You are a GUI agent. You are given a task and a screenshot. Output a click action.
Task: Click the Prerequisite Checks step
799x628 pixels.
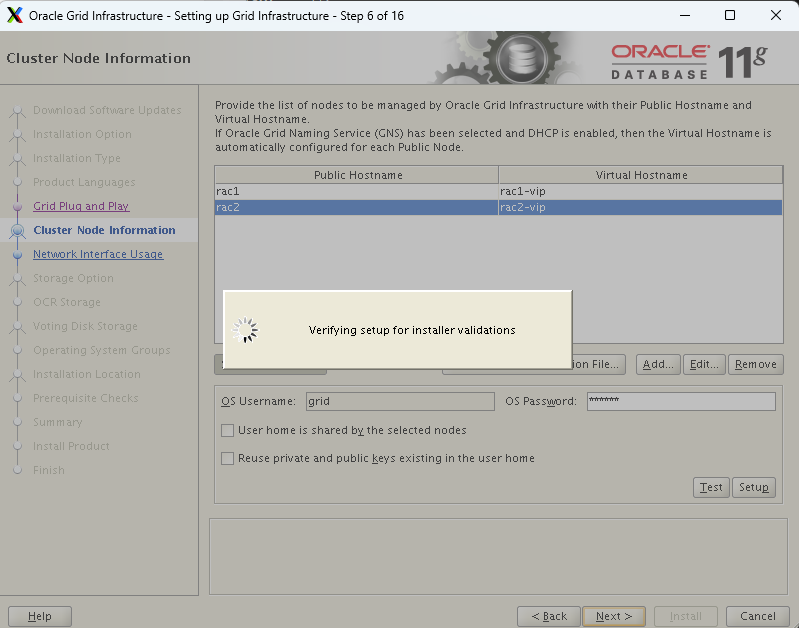coord(86,398)
